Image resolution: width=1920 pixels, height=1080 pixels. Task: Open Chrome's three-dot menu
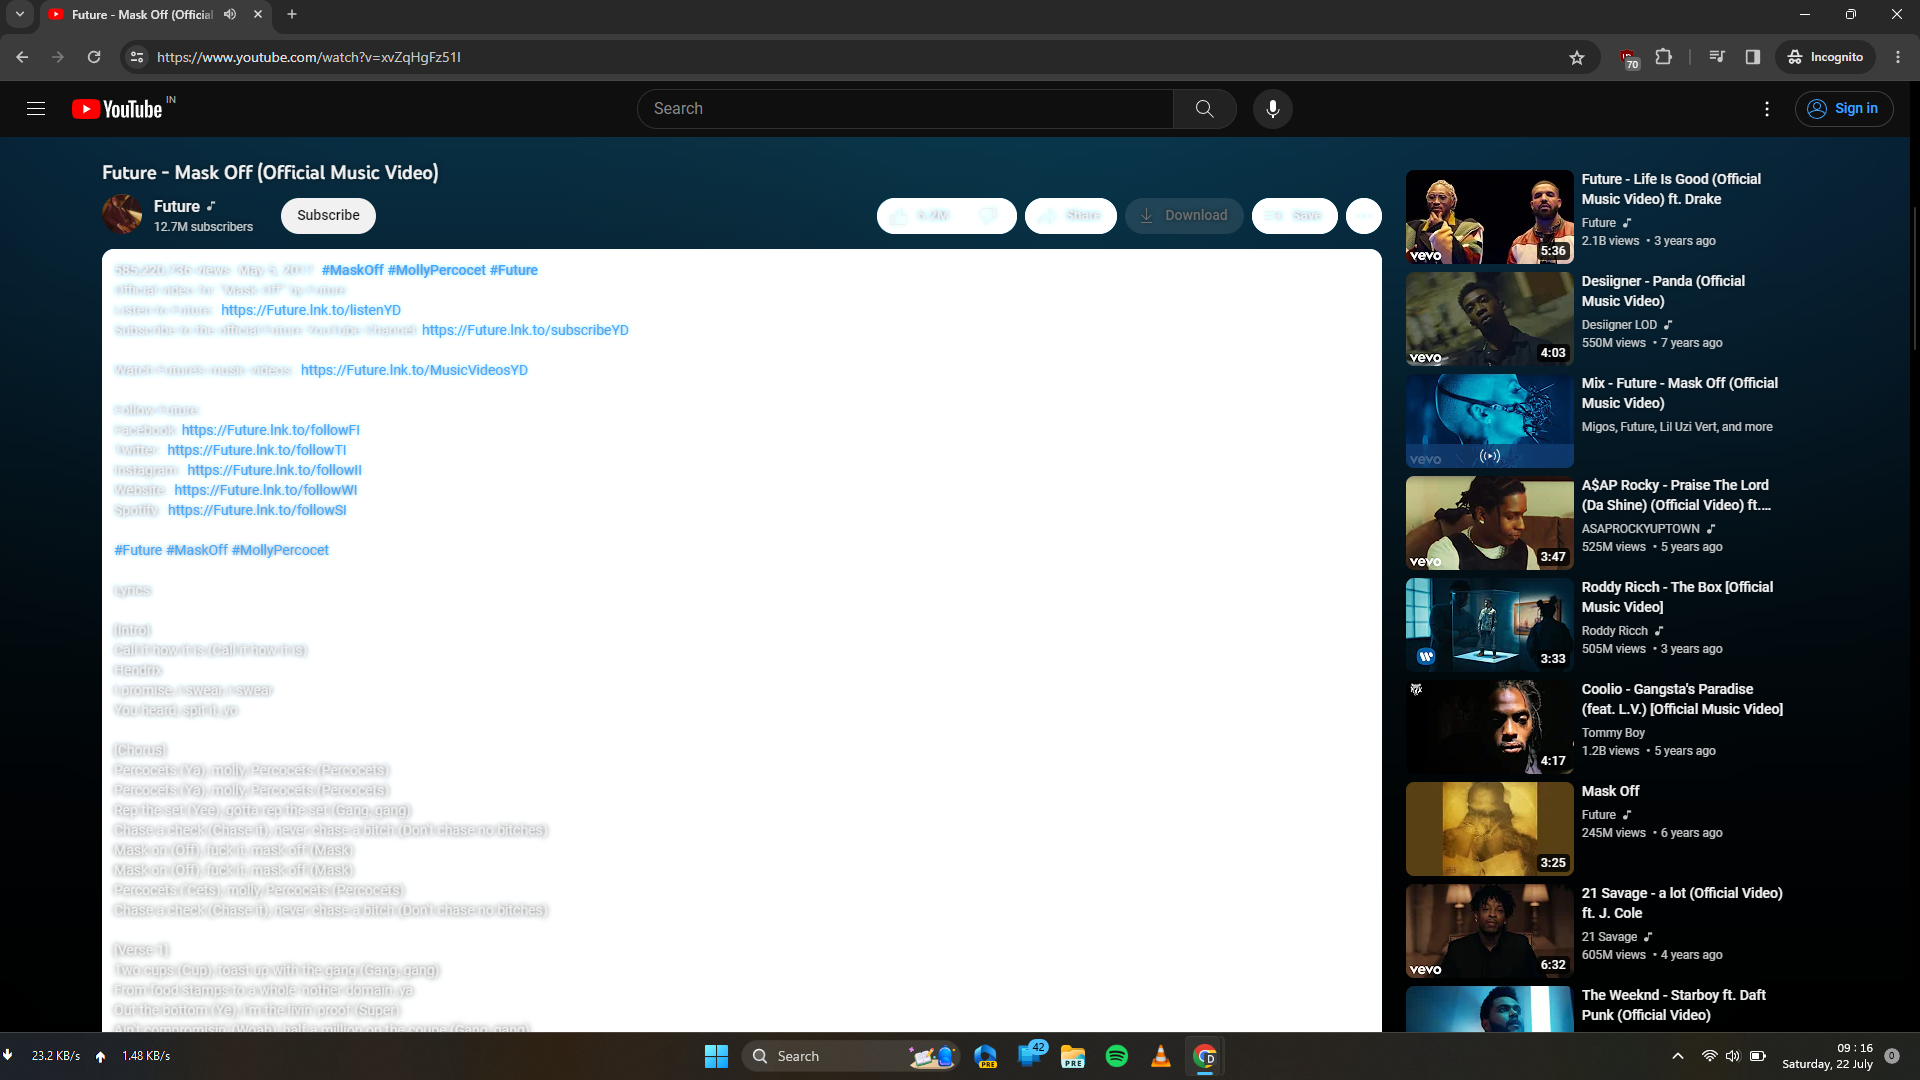click(1897, 57)
